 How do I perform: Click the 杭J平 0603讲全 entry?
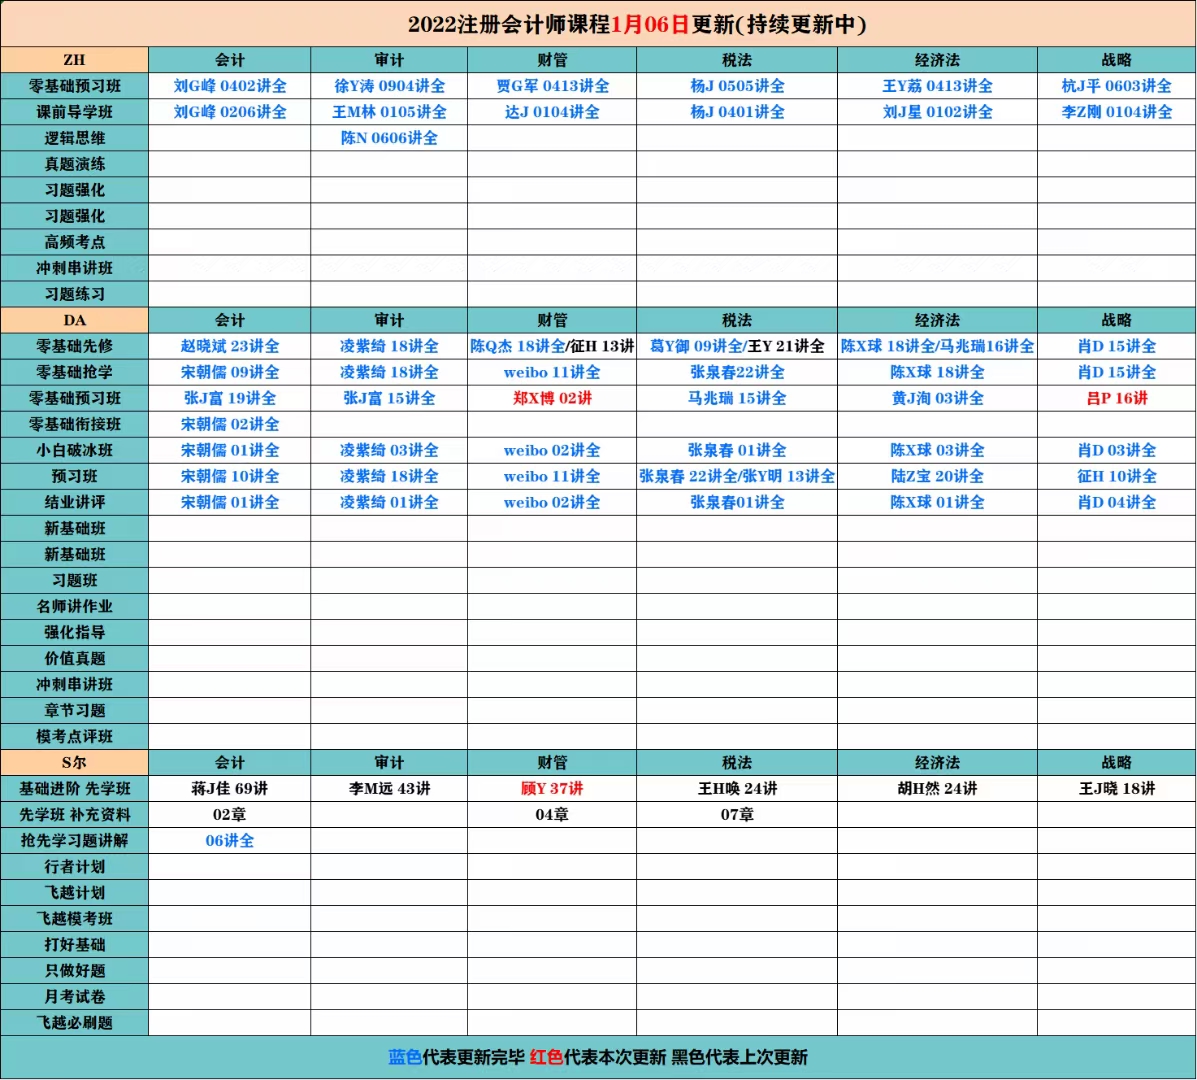pos(1116,86)
